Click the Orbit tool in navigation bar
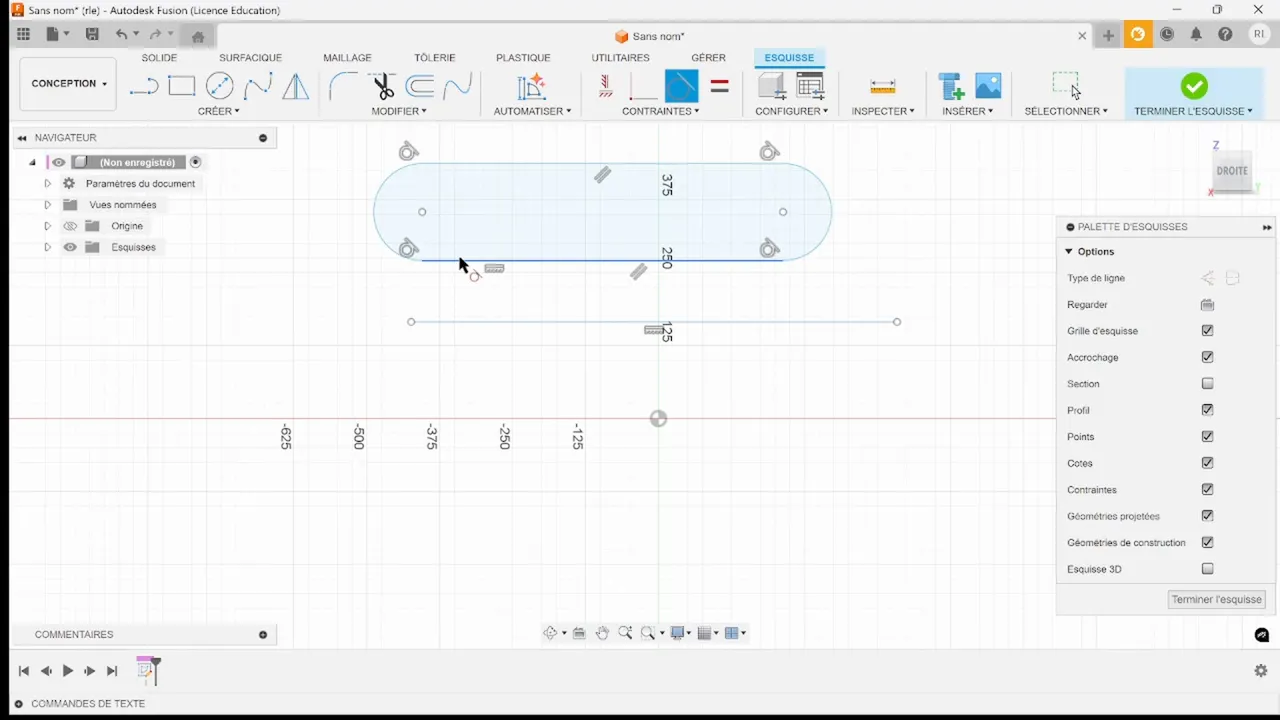The image size is (1280, 720). (550, 633)
